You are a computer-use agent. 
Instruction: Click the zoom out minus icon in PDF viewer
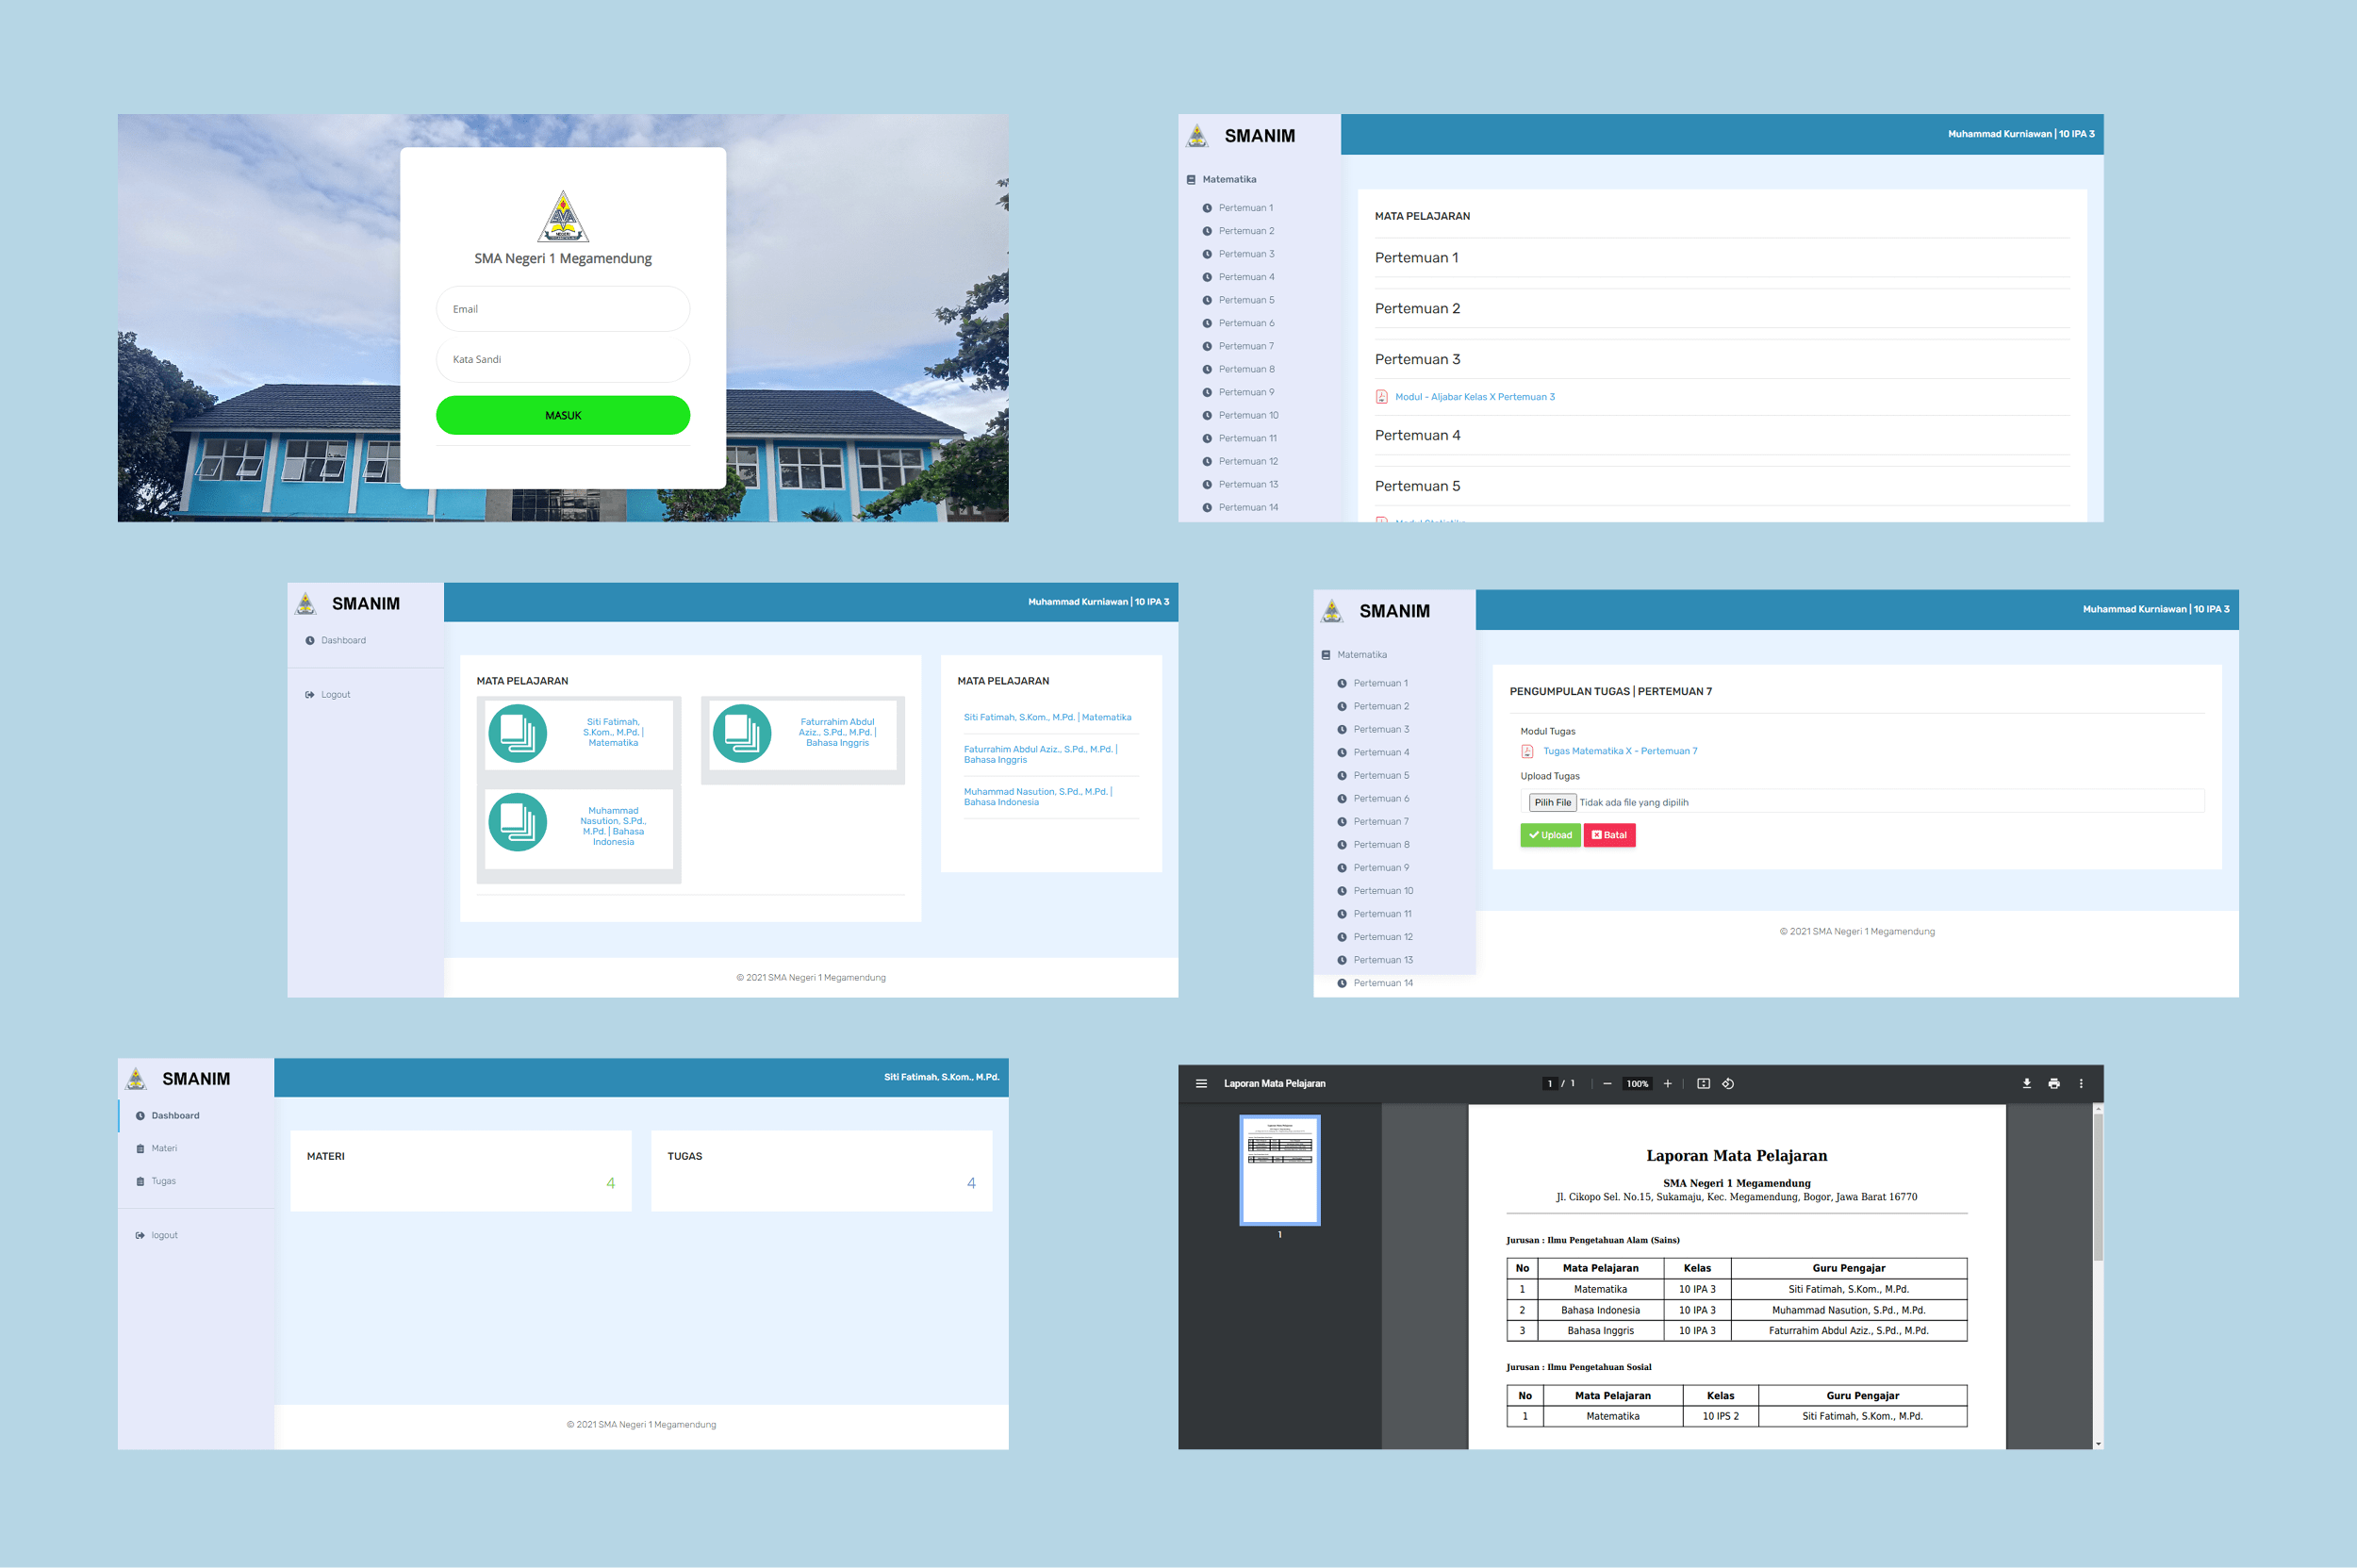[x=1606, y=1083]
